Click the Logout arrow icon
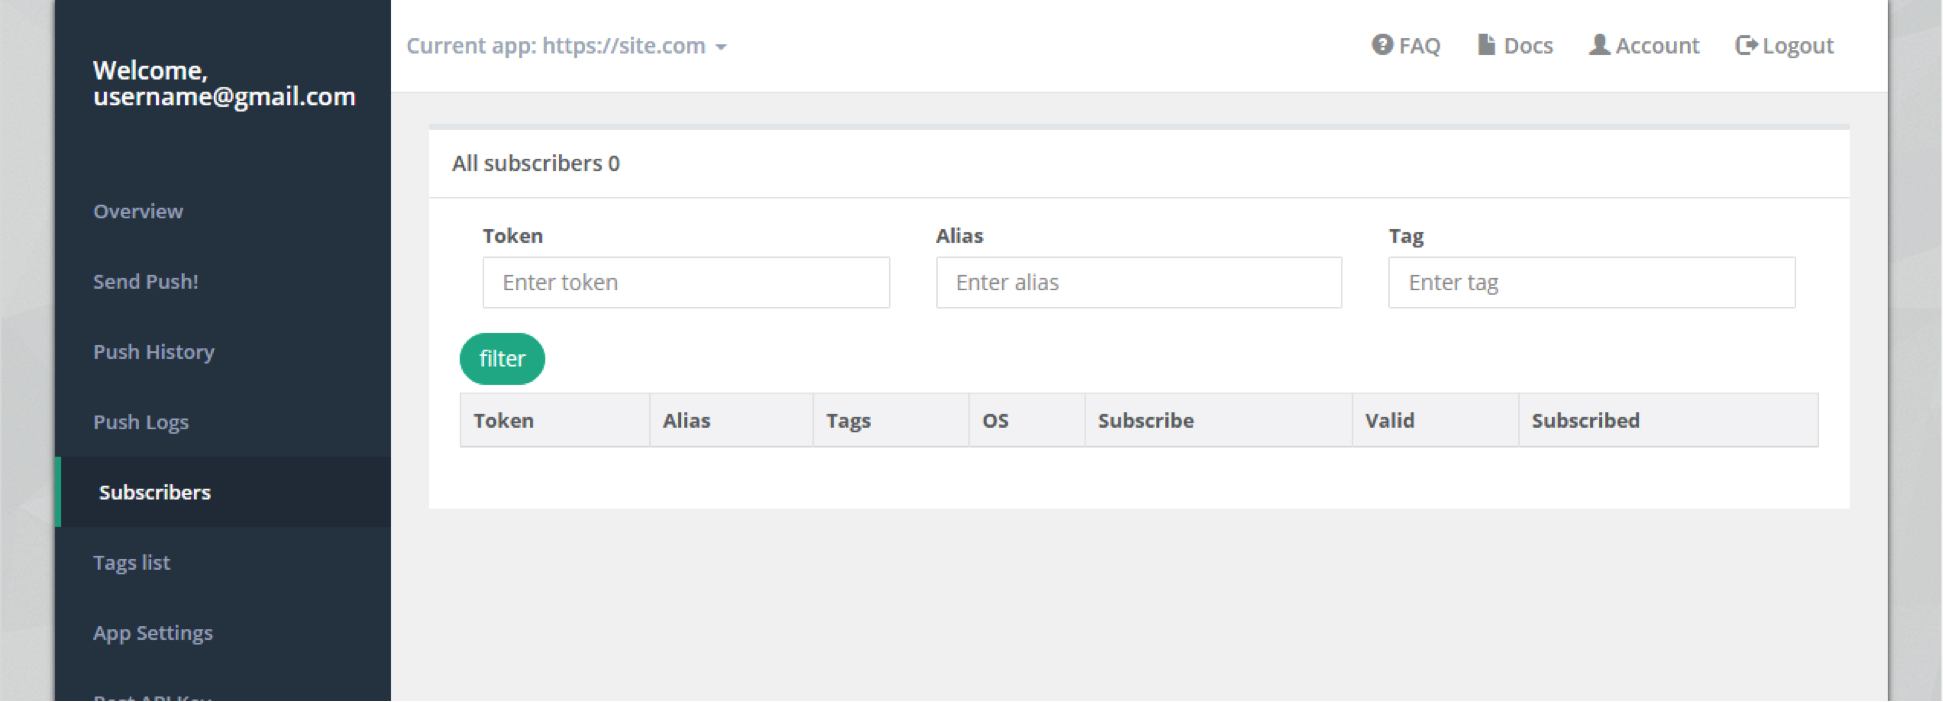Viewport: 1943px width, 702px height. point(1746,45)
